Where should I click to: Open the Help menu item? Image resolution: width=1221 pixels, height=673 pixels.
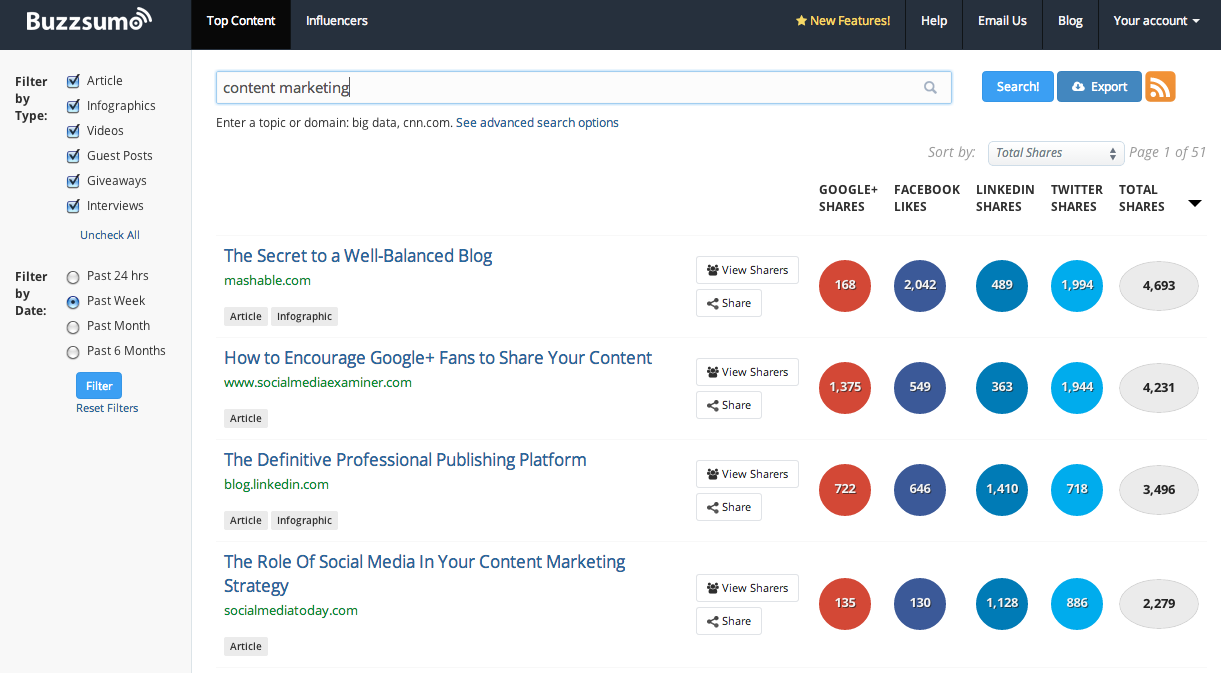click(x=934, y=20)
